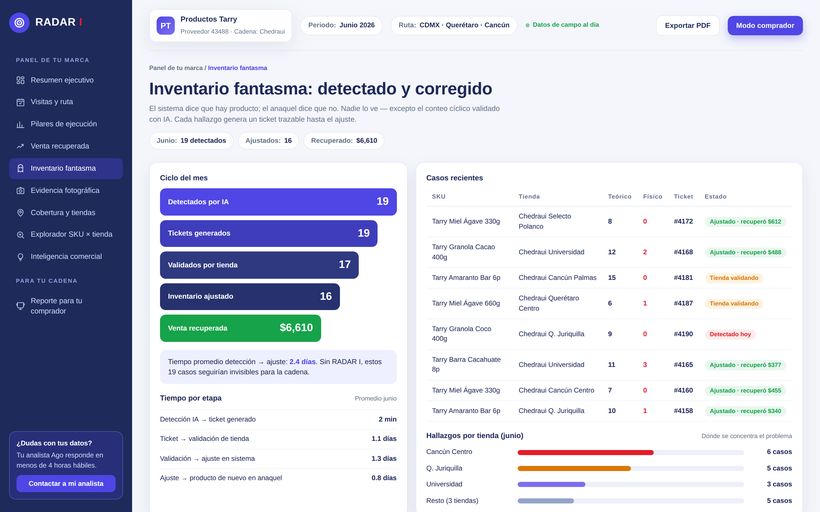Viewport: 820px width, 512px height.
Task: Click the PT supplier avatar badge
Action: [x=166, y=25]
